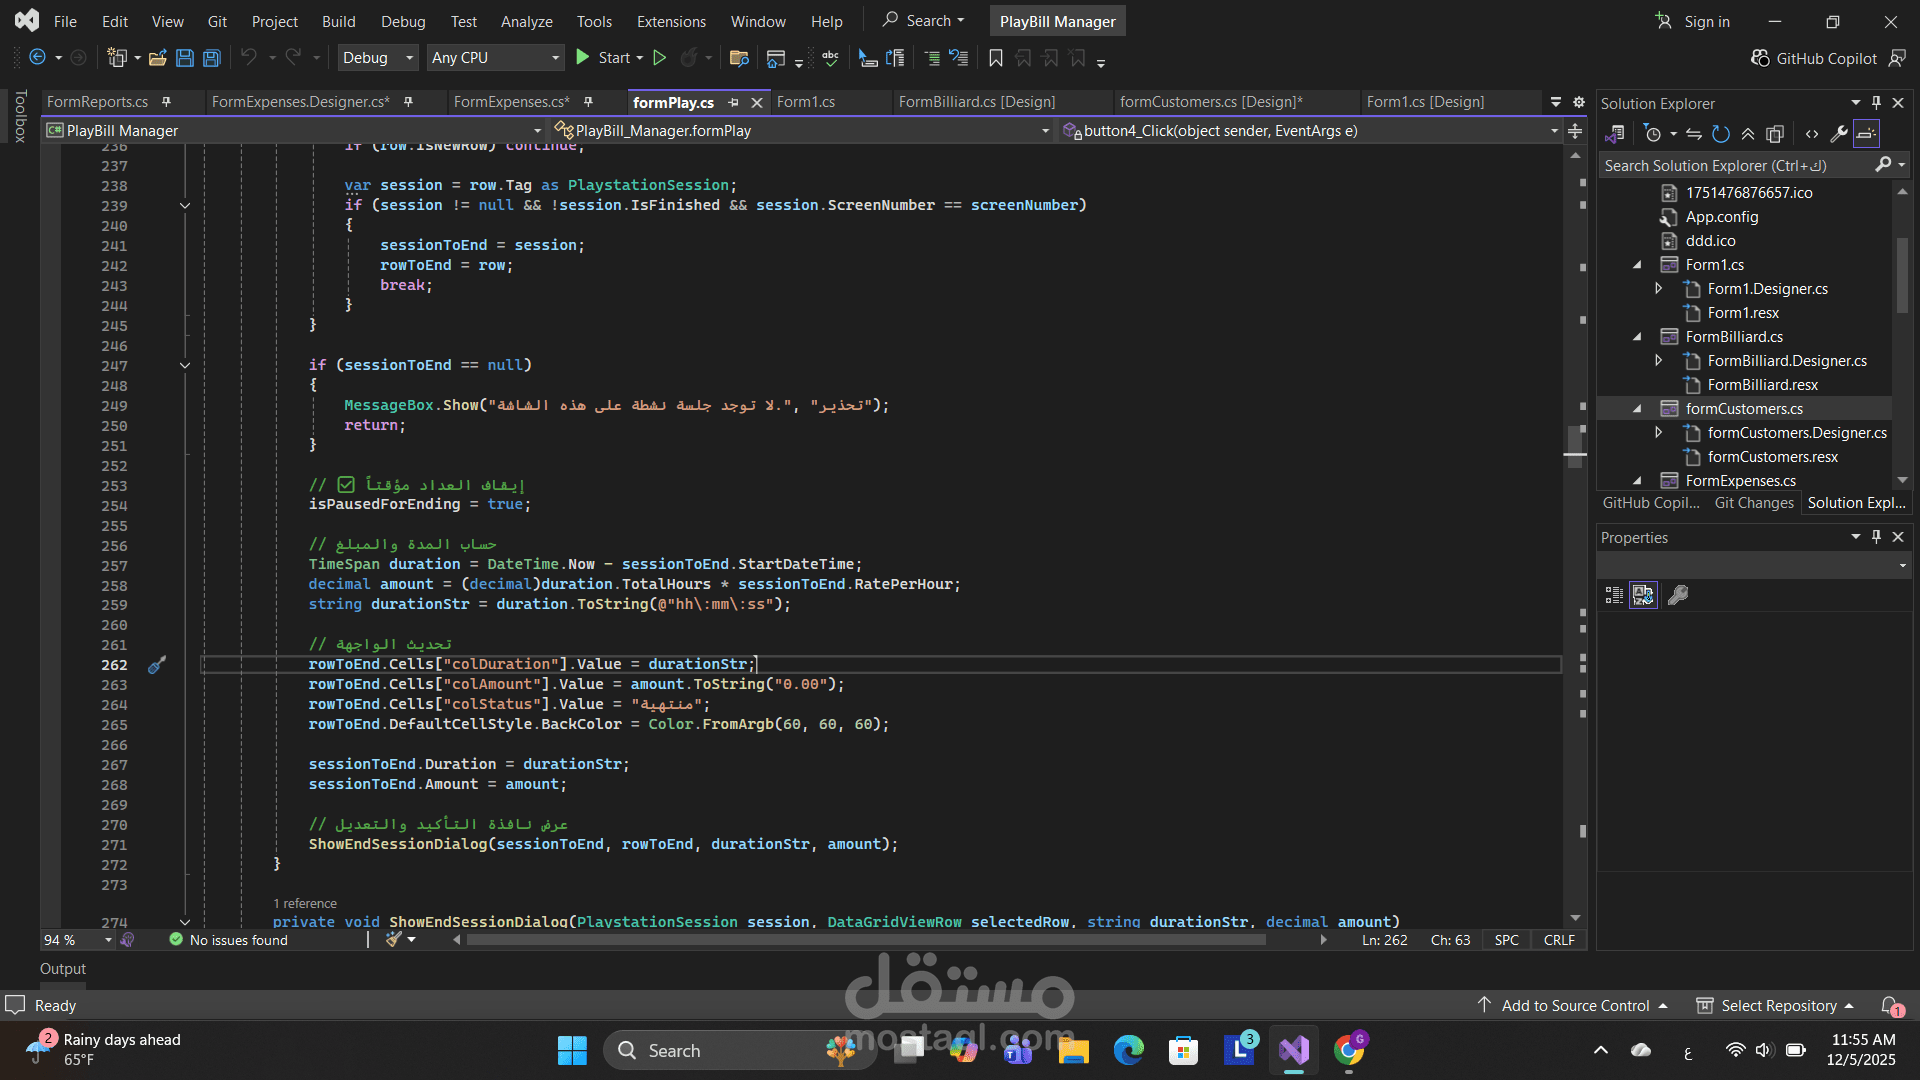This screenshot has width=1920, height=1080.
Task: Click the GitHub Copilot icon at top right
Action: coord(1761,58)
